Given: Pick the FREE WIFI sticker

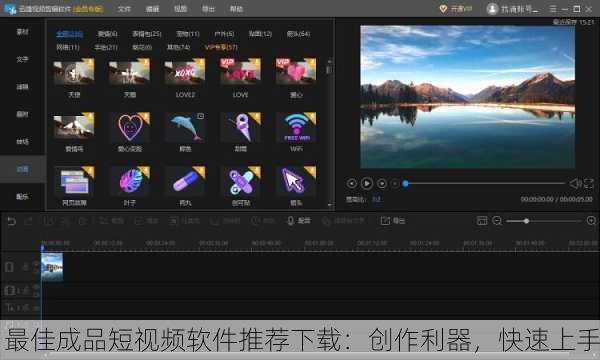Looking at the screenshot, I should pos(296,127).
